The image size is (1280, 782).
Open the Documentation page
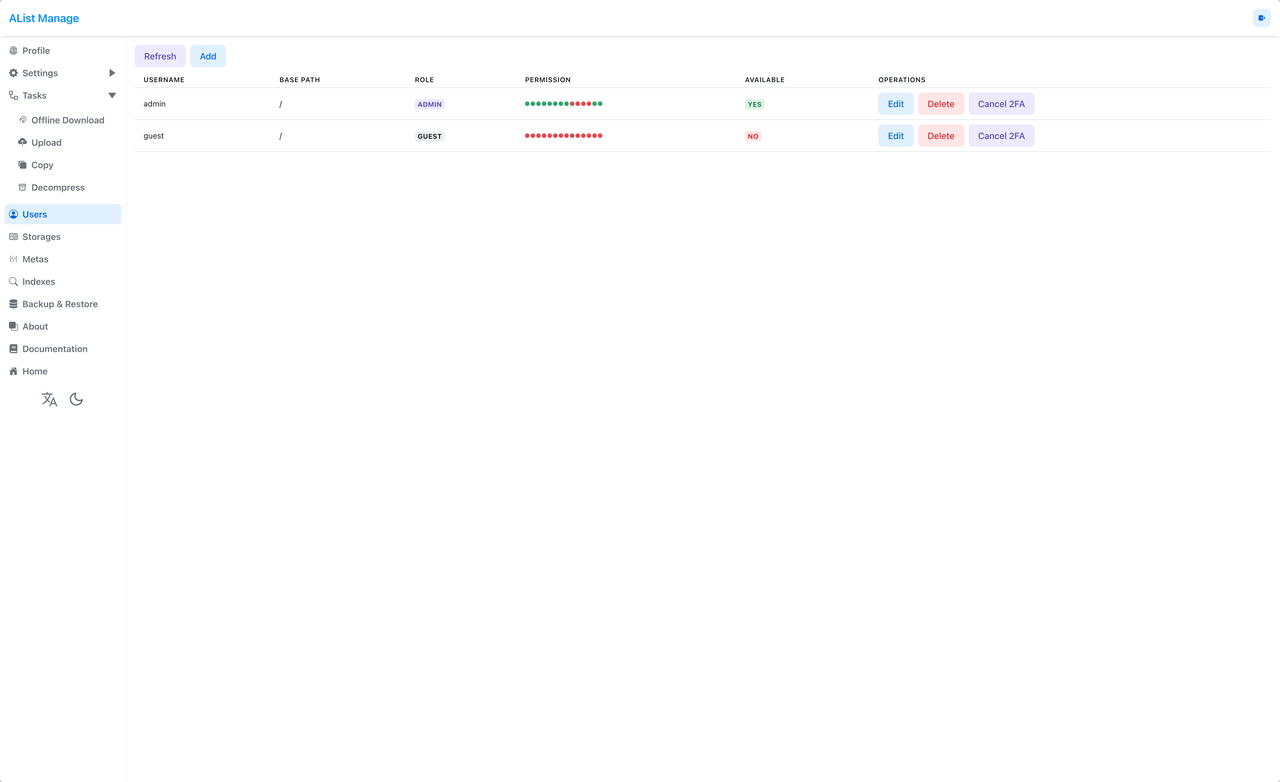[54, 348]
